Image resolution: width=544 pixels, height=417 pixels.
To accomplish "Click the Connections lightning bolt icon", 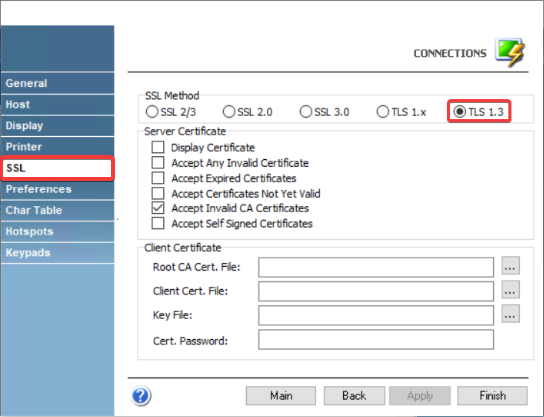I will coord(510,53).
